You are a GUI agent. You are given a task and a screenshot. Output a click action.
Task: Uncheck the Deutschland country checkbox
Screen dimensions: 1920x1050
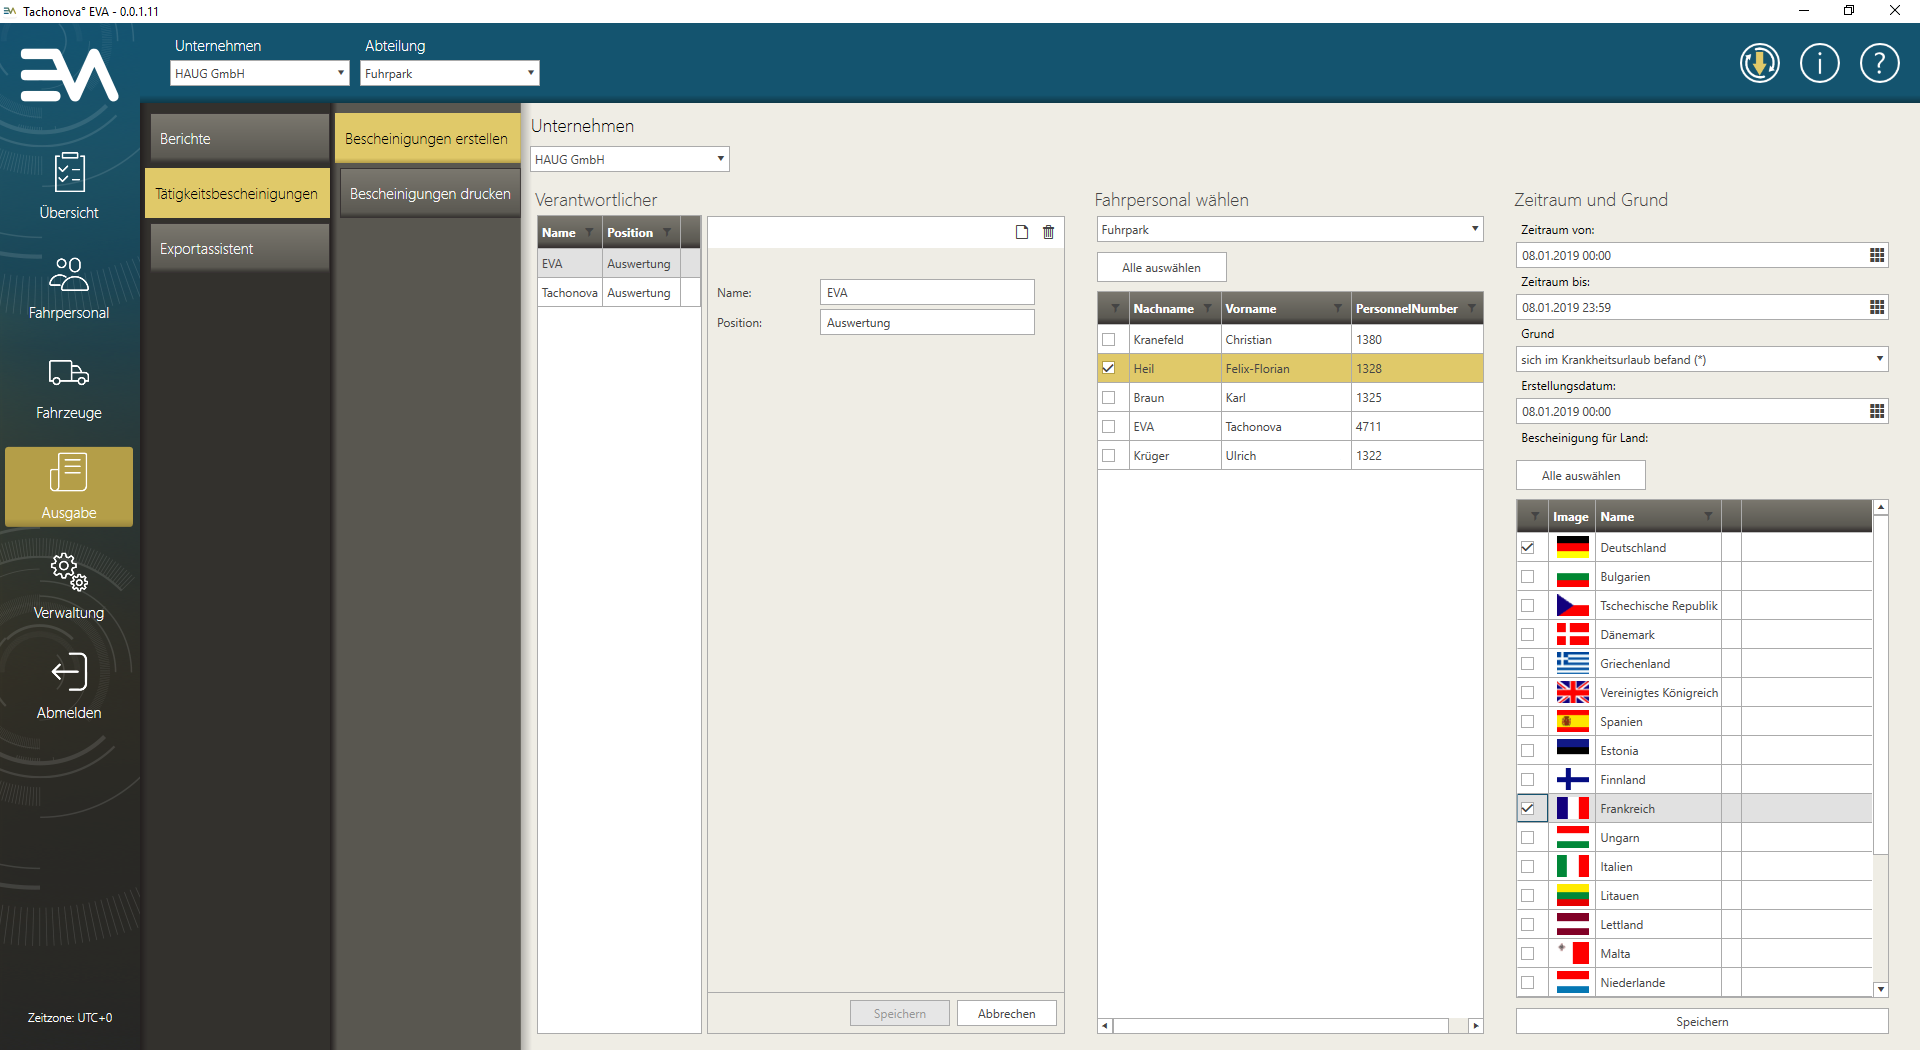(x=1527, y=548)
